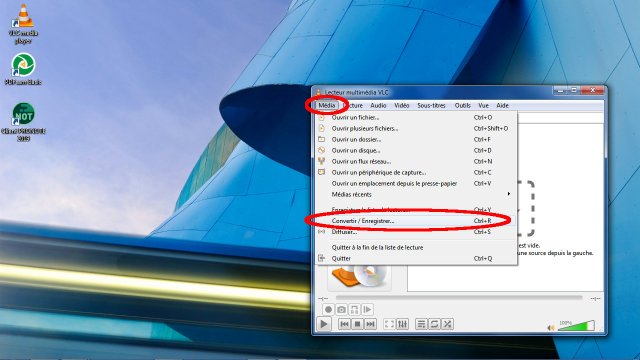The width and height of the screenshot is (640, 360).
Task: Click the playback seek bar
Action: tap(459, 298)
